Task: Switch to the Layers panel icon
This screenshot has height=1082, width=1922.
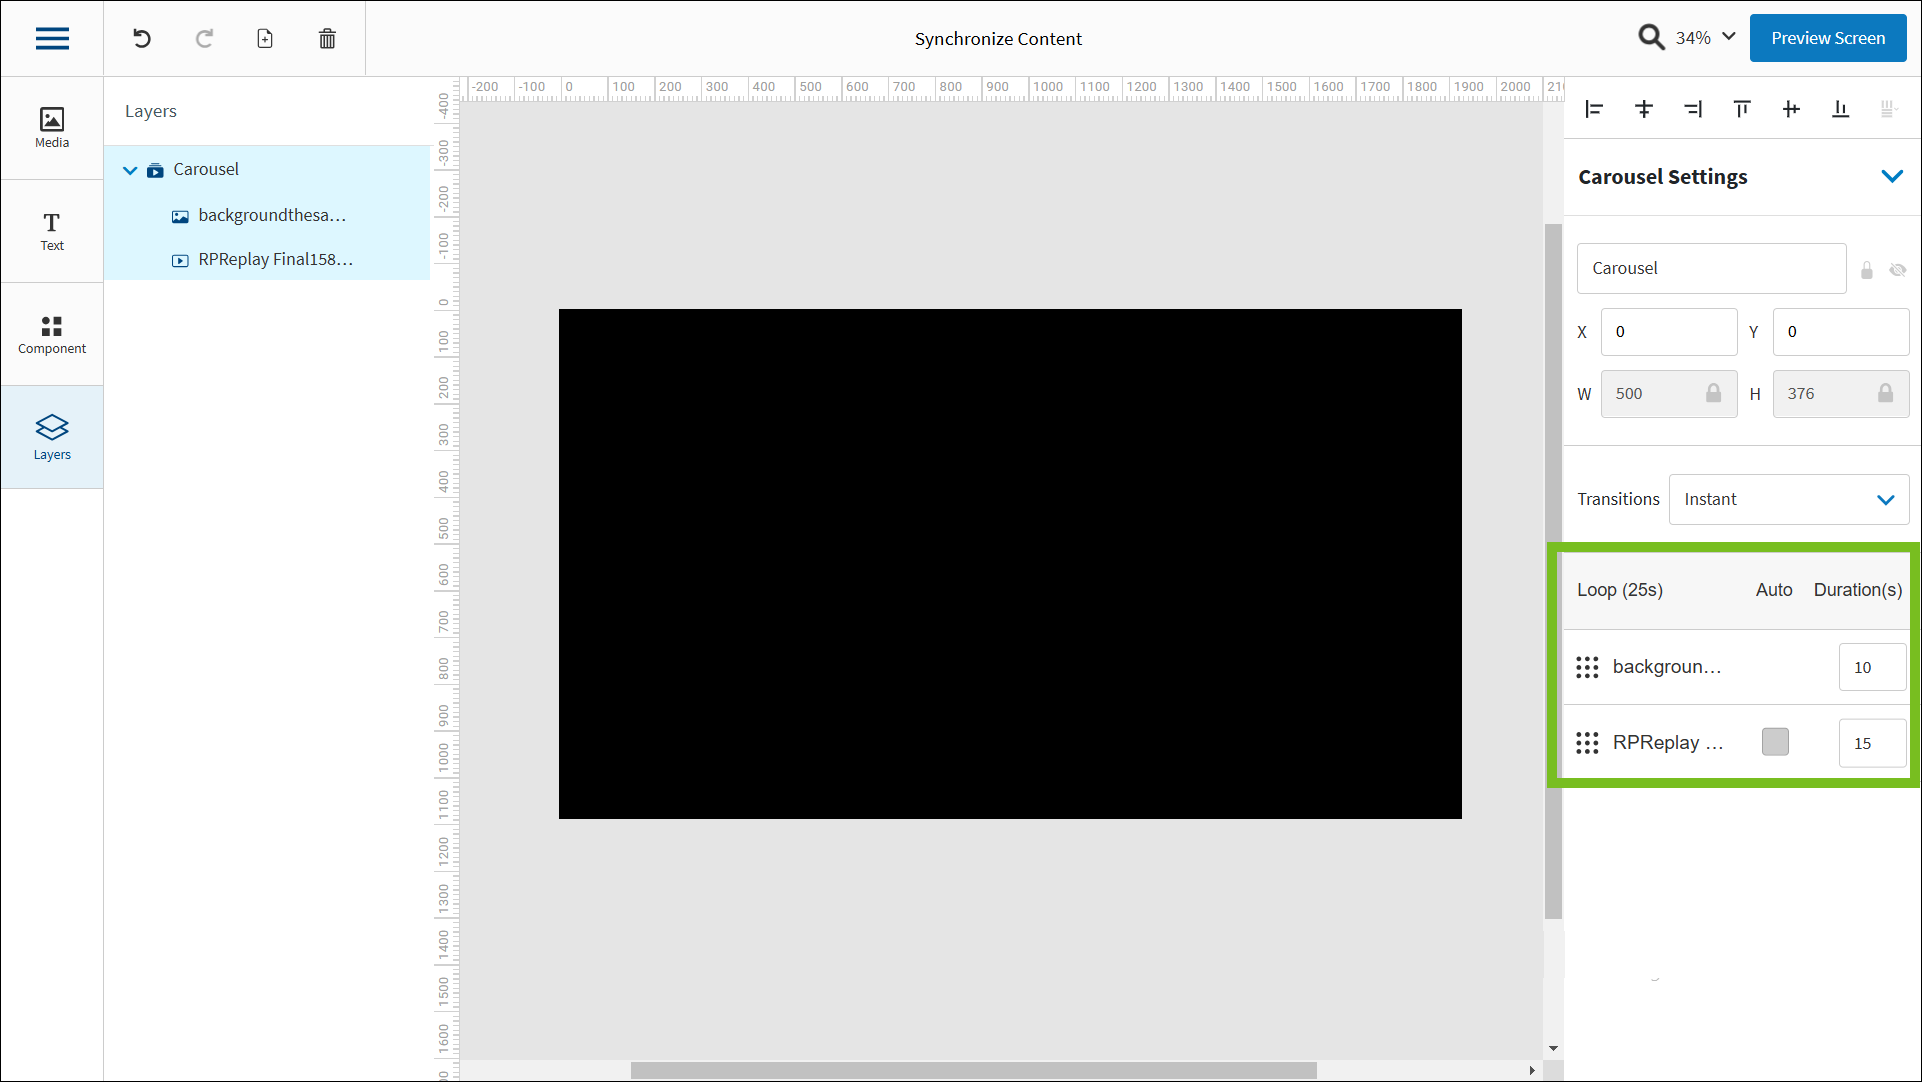Action: click(51, 437)
